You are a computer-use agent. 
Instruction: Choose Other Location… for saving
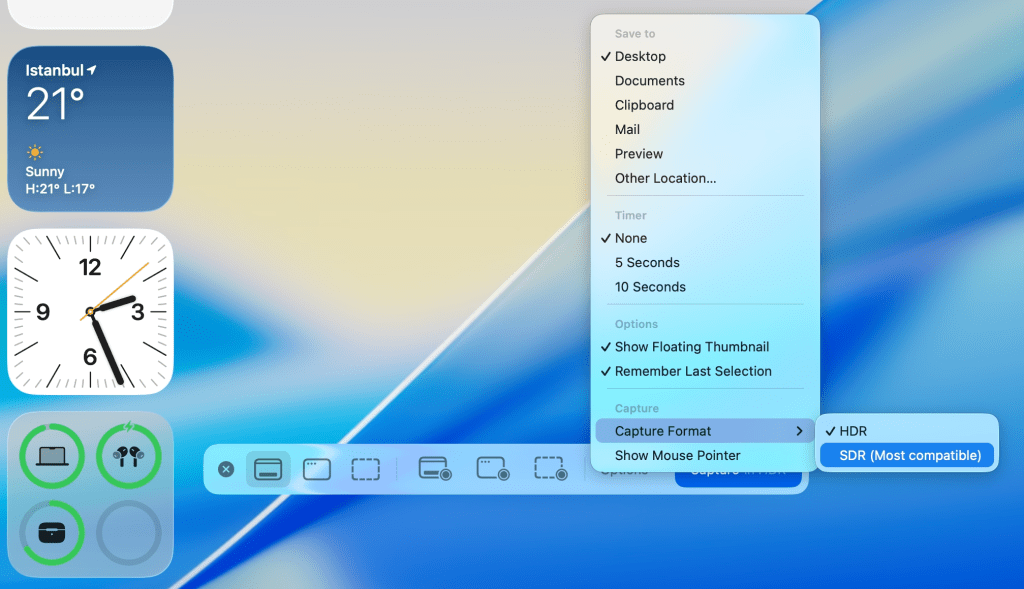tap(665, 179)
